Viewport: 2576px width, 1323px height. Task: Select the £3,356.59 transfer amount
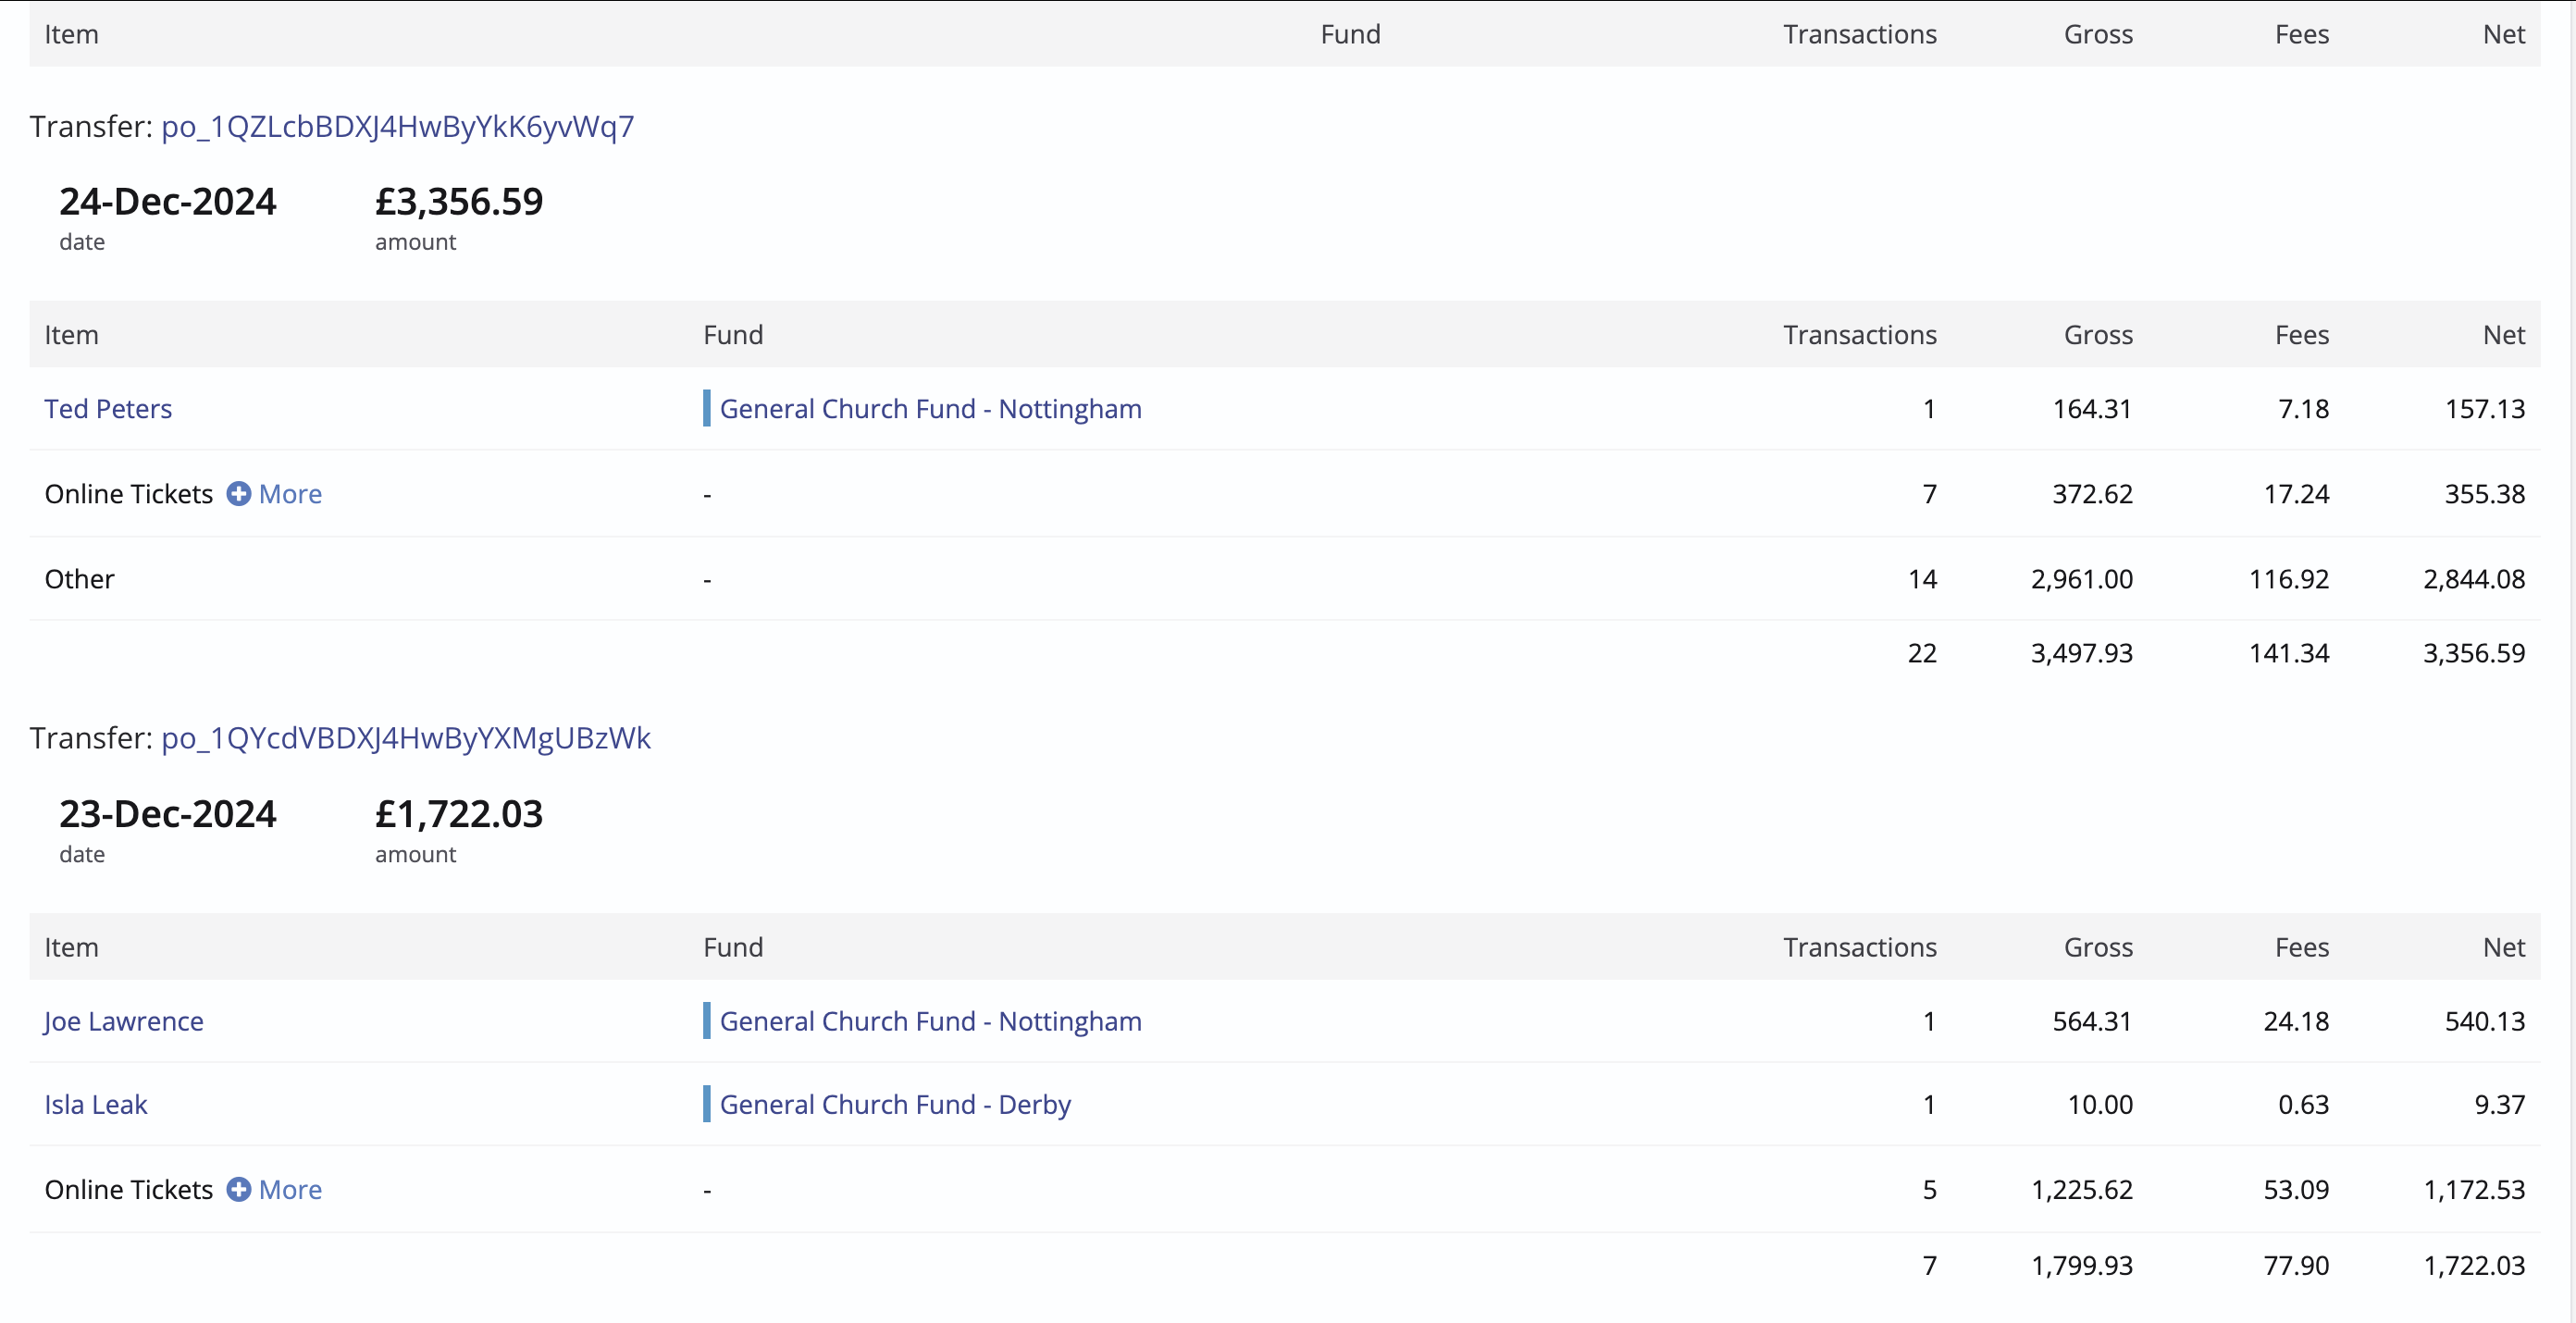coord(459,201)
